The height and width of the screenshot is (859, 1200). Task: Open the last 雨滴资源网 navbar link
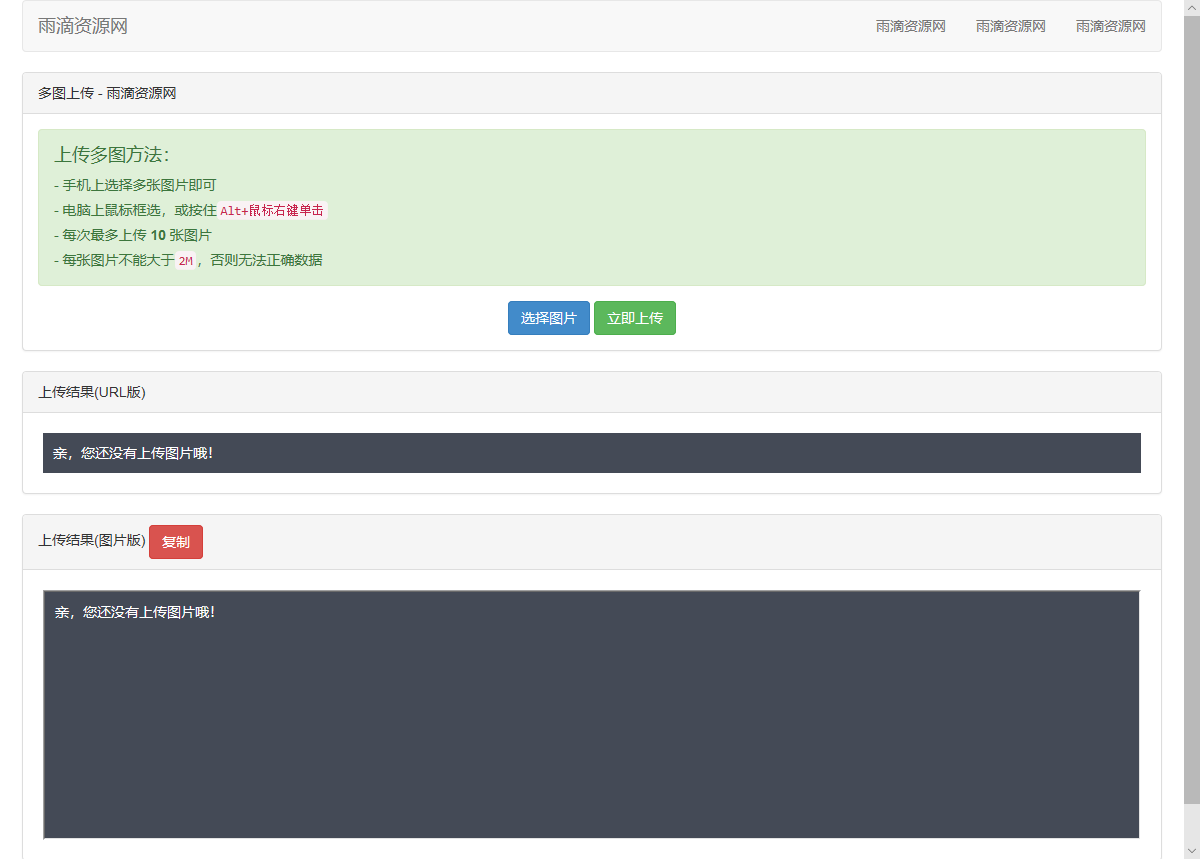click(1110, 26)
